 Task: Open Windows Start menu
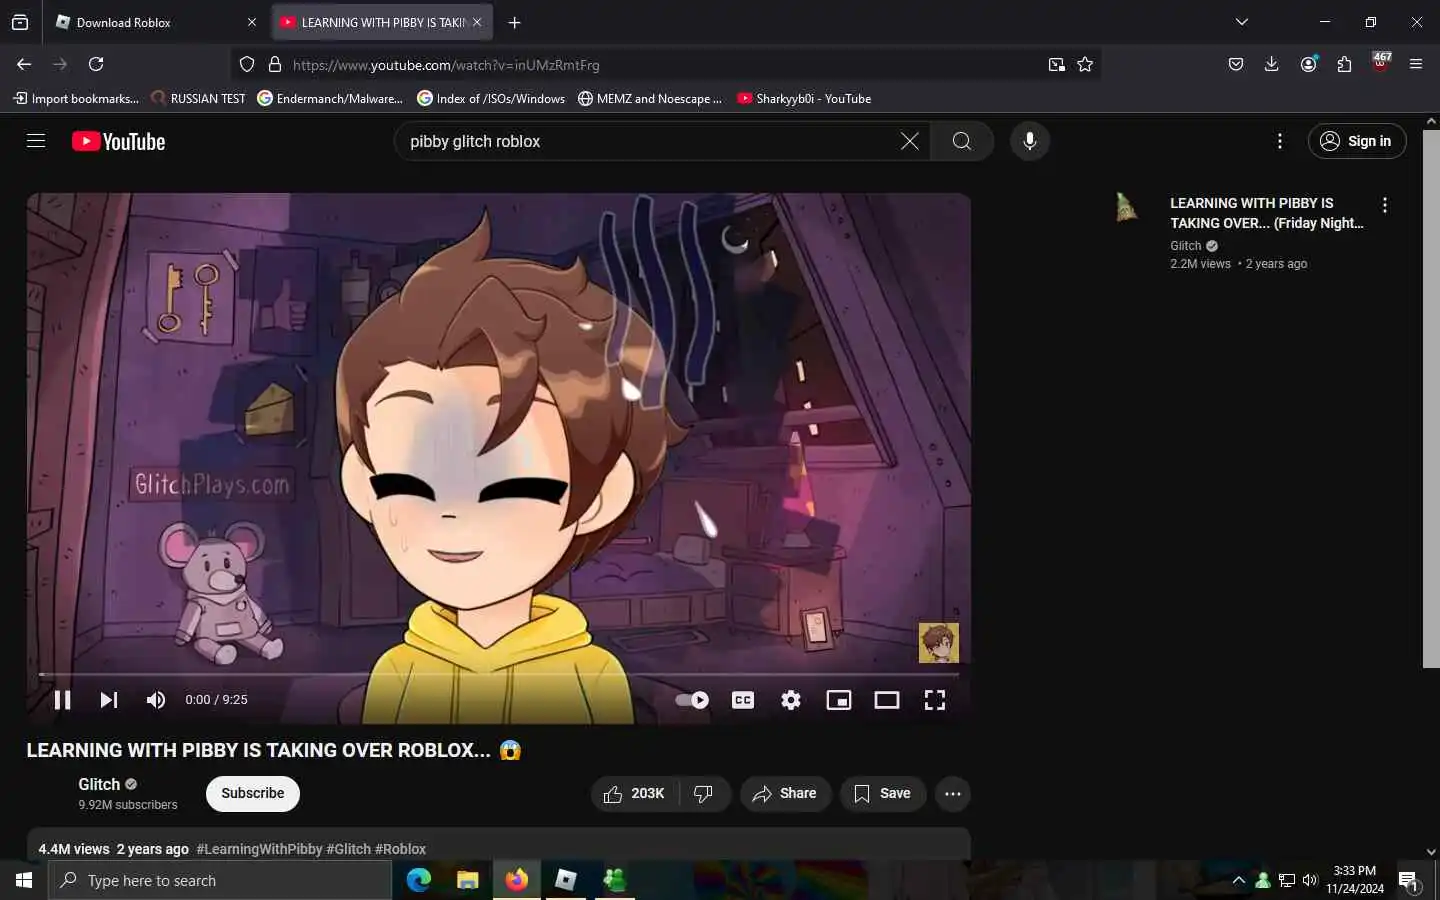point(24,880)
